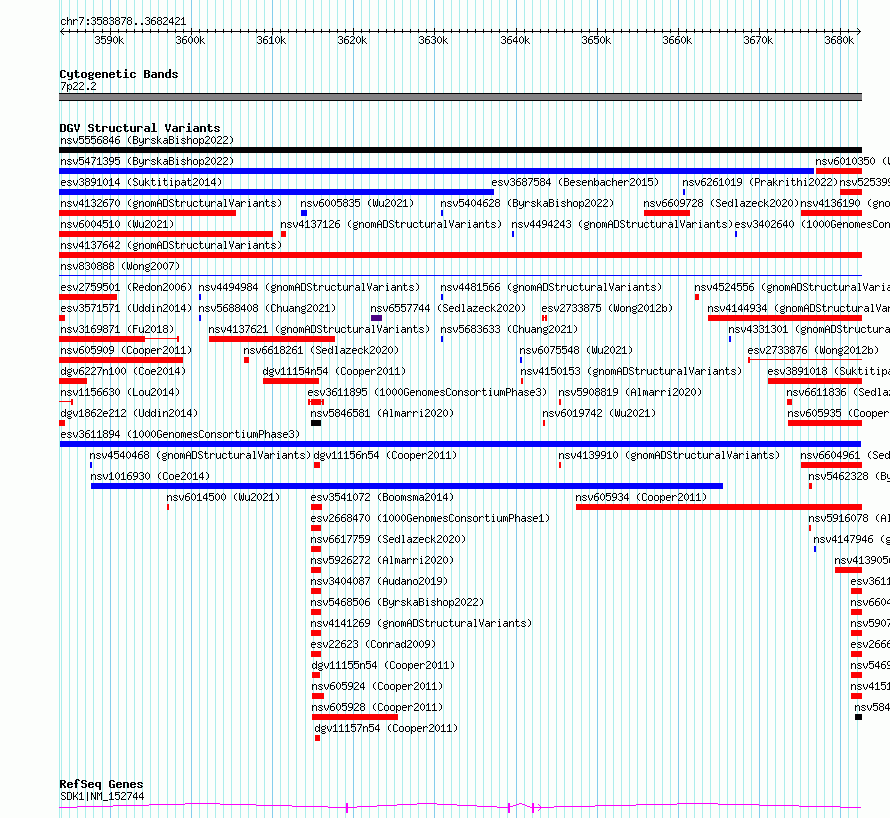The width and height of the screenshot is (890, 818).
Task: Click esv2668470 1000GenomesConsortiumPhase1 label
Action: [x=430, y=518]
